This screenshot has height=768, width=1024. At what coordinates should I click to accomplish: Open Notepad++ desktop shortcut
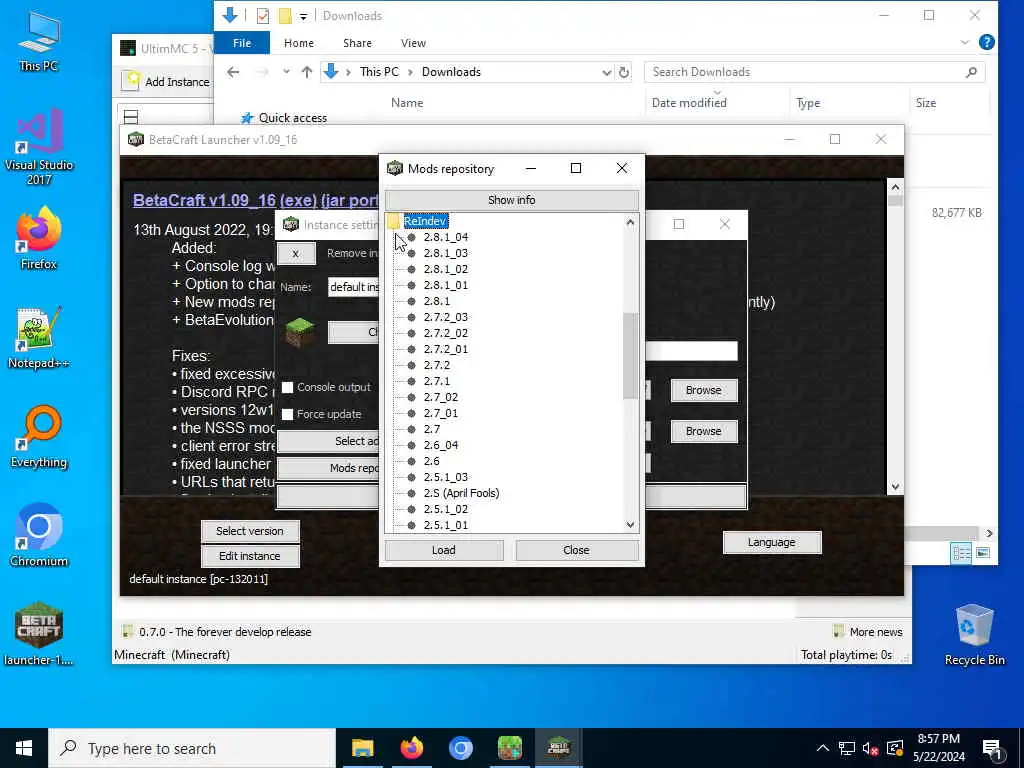[x=39, y=338]
